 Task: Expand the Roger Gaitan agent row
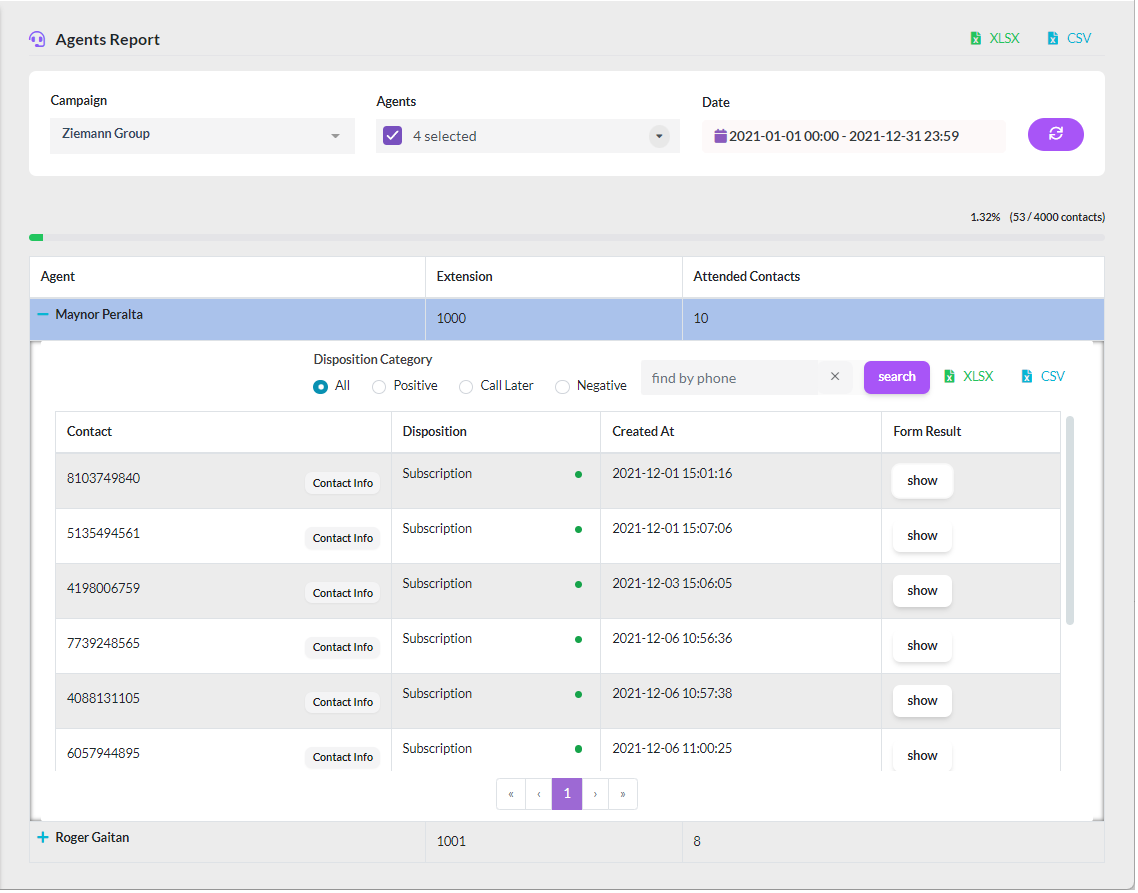(x=43, y=838)
